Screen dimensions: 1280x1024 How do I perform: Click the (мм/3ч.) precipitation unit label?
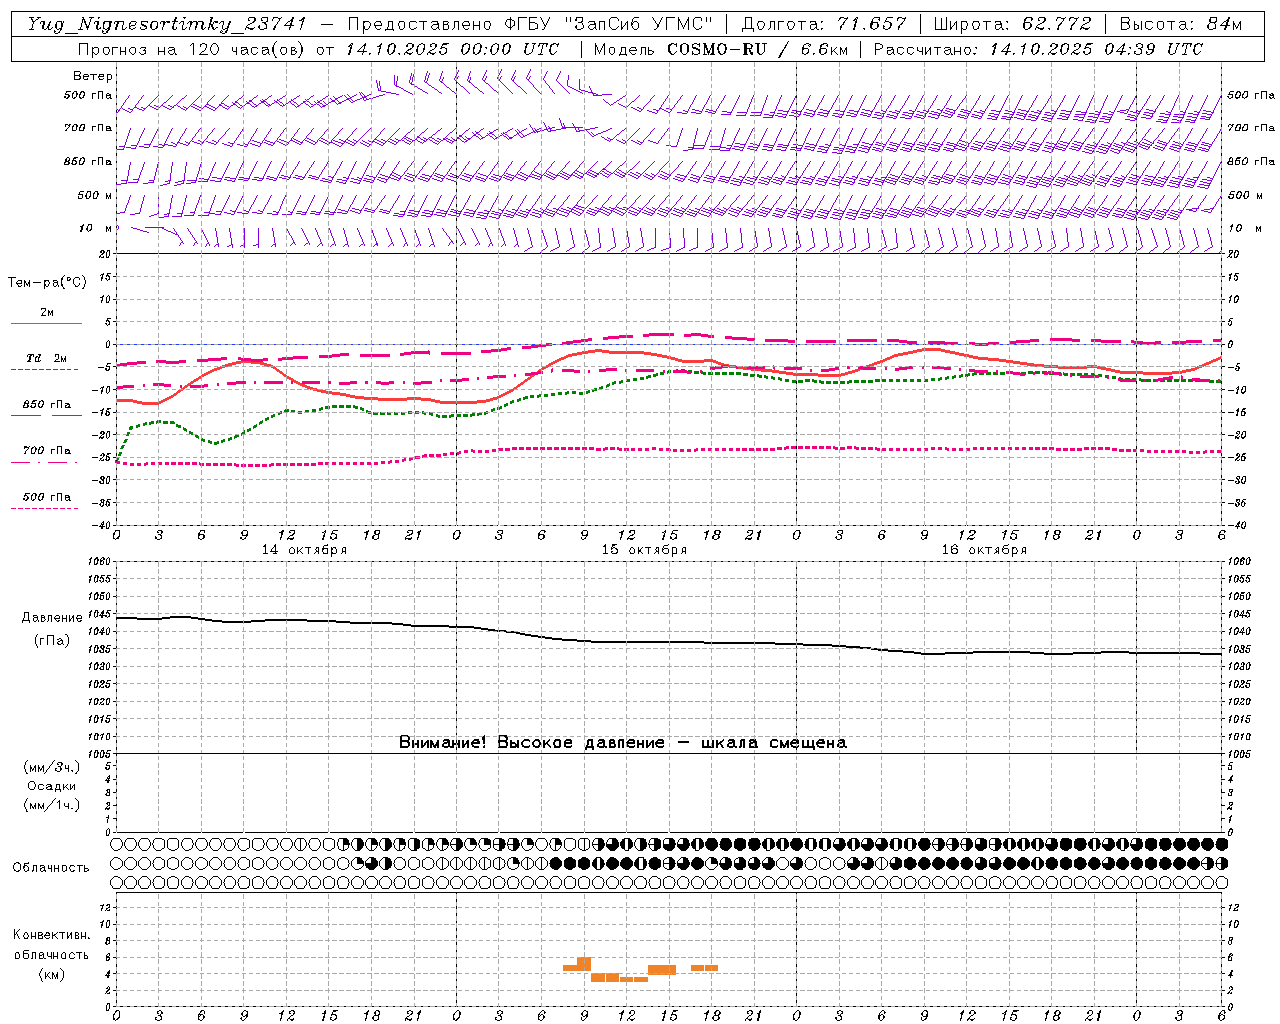click(52, 767)
